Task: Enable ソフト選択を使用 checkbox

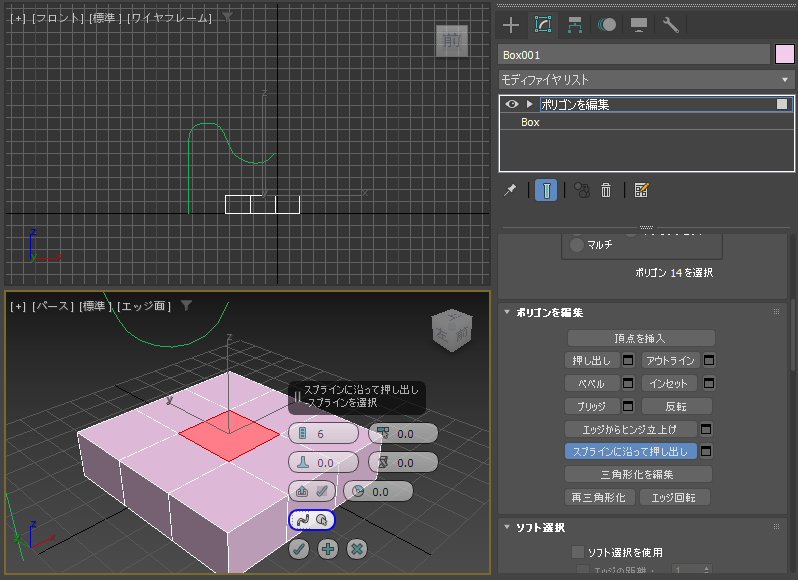Action: point(577,552)
